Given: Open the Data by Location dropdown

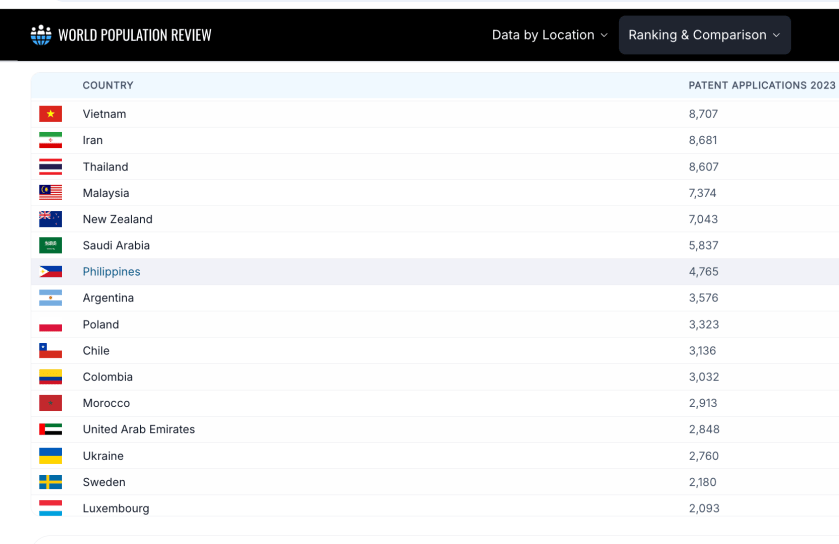Looking at the screenshot, I should click(549, 35).
